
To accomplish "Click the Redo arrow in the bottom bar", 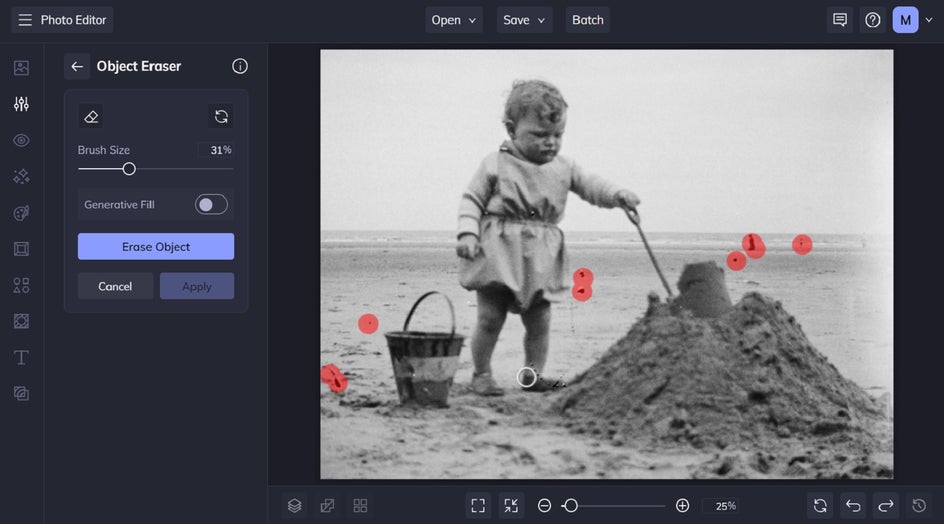I will pos(886,506).
